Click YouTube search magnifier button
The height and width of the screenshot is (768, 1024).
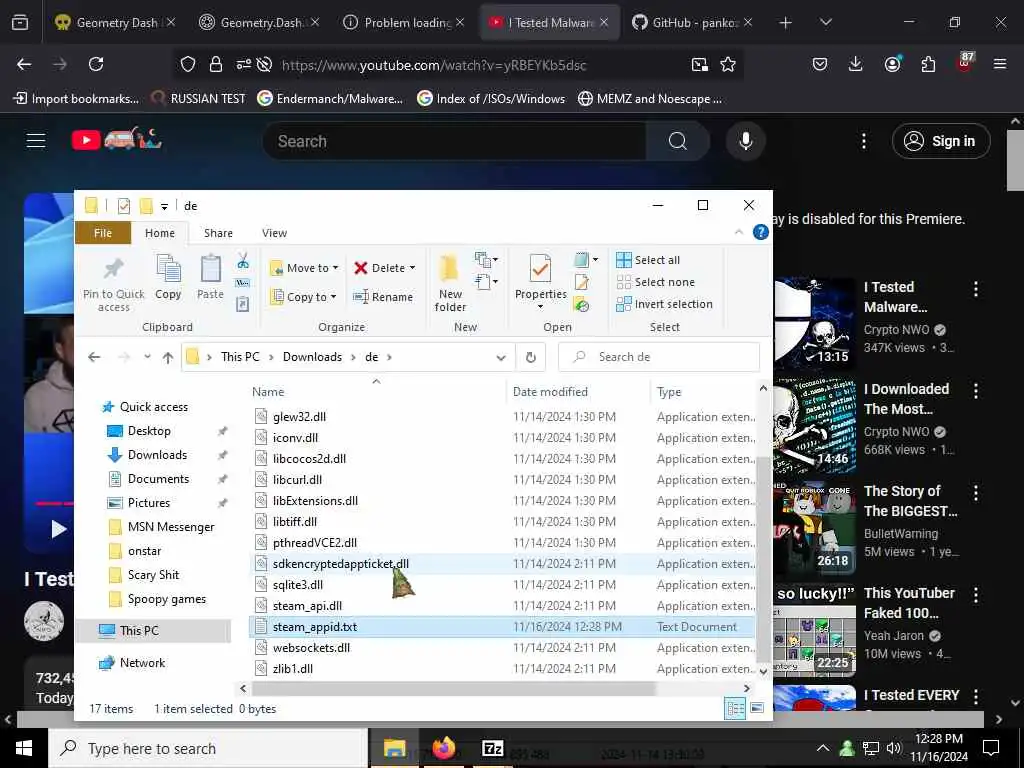(677, 141)
